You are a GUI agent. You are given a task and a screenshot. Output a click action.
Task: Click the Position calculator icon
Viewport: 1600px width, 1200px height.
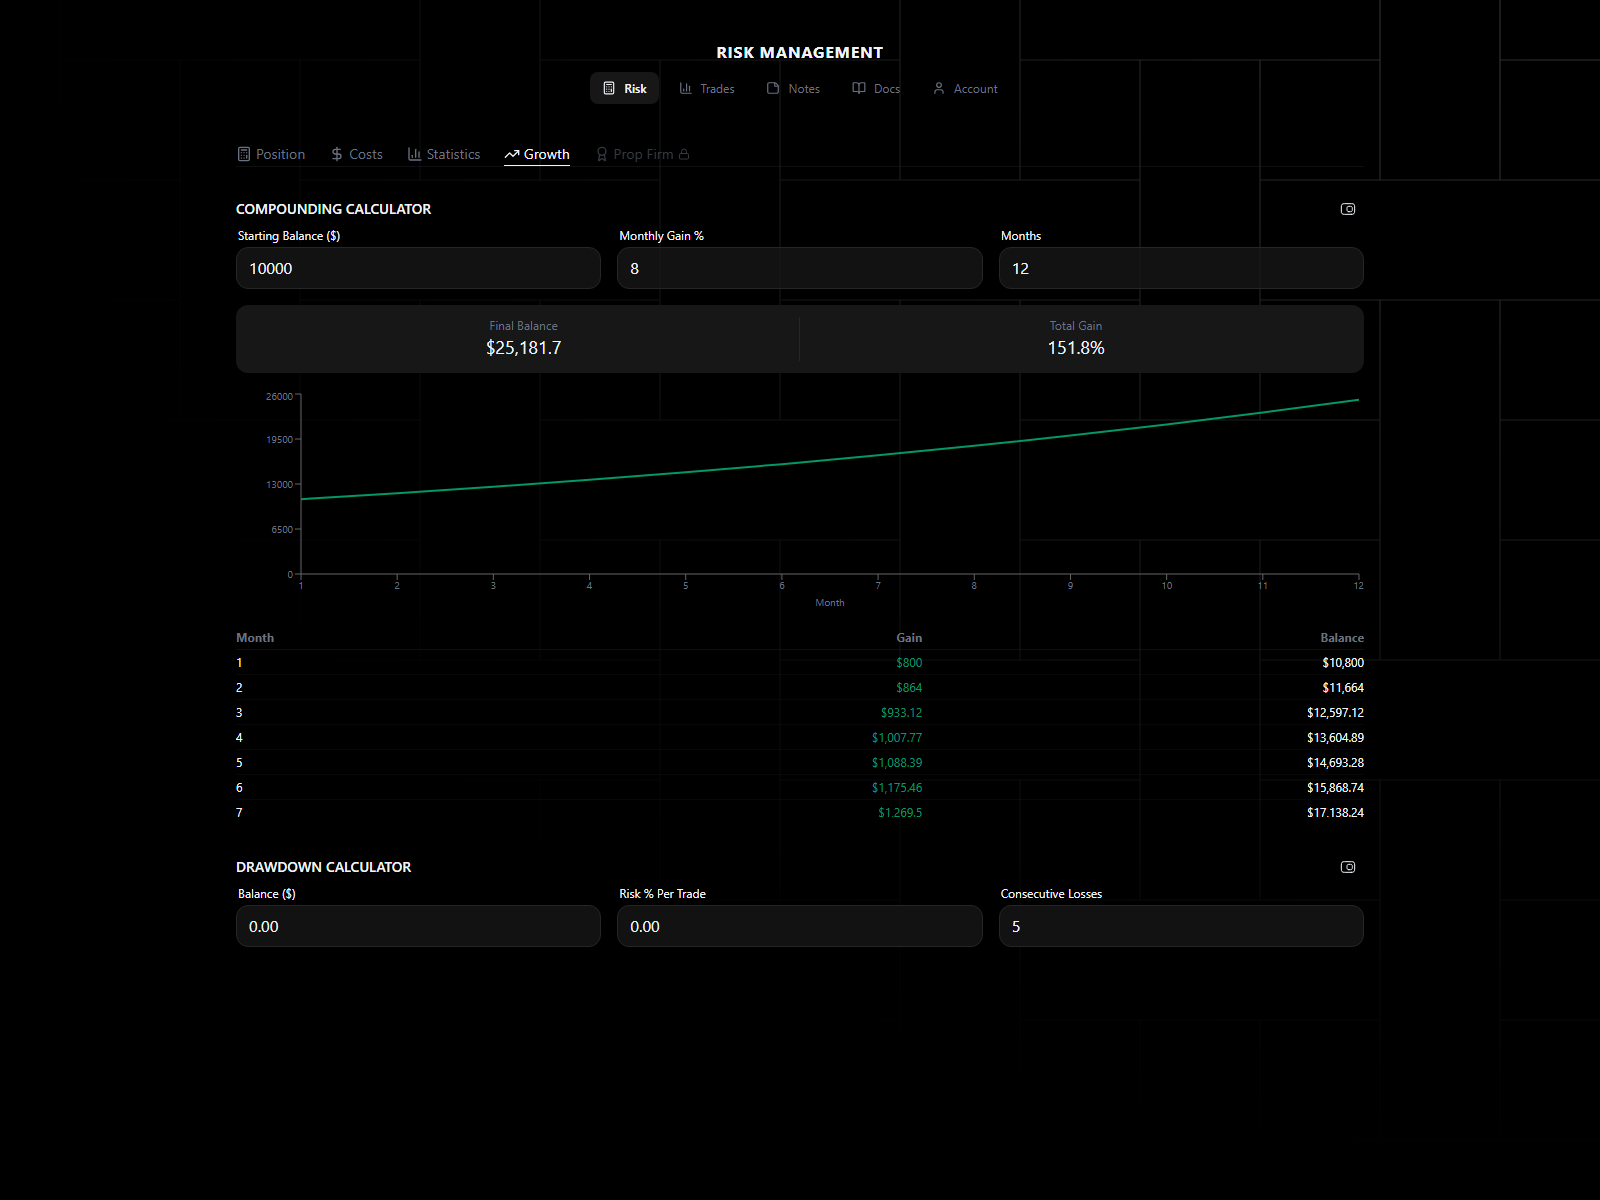(244, 154)
